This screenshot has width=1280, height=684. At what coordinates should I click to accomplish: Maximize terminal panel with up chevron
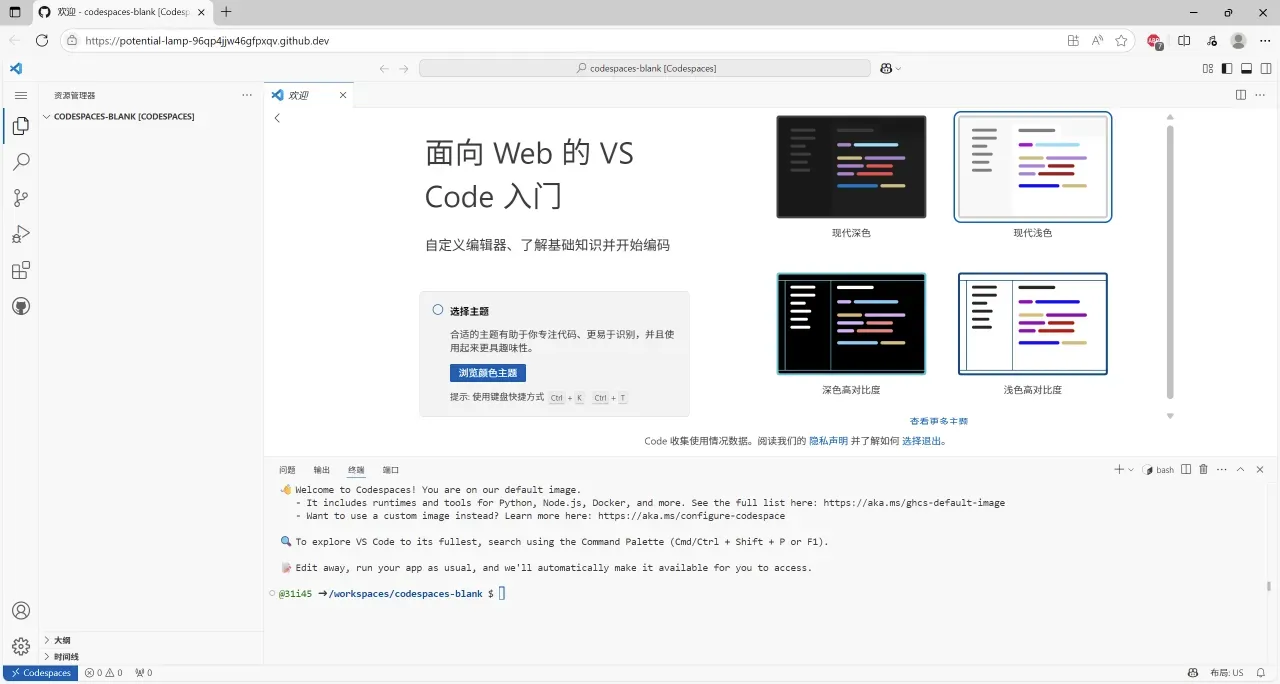click(x=1241, y=469)
